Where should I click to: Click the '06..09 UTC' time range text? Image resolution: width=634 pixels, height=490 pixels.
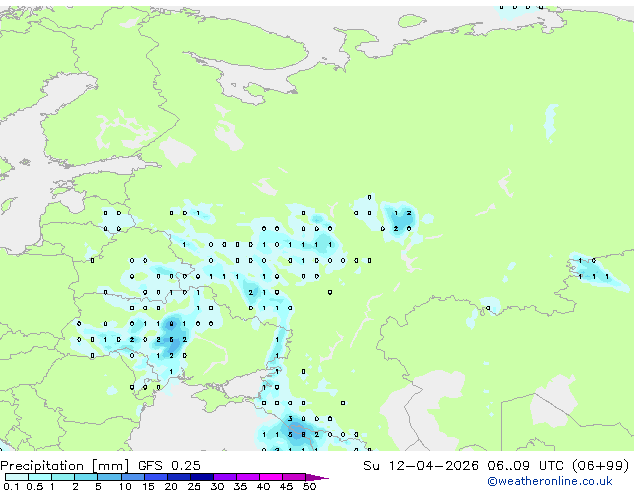525,466
